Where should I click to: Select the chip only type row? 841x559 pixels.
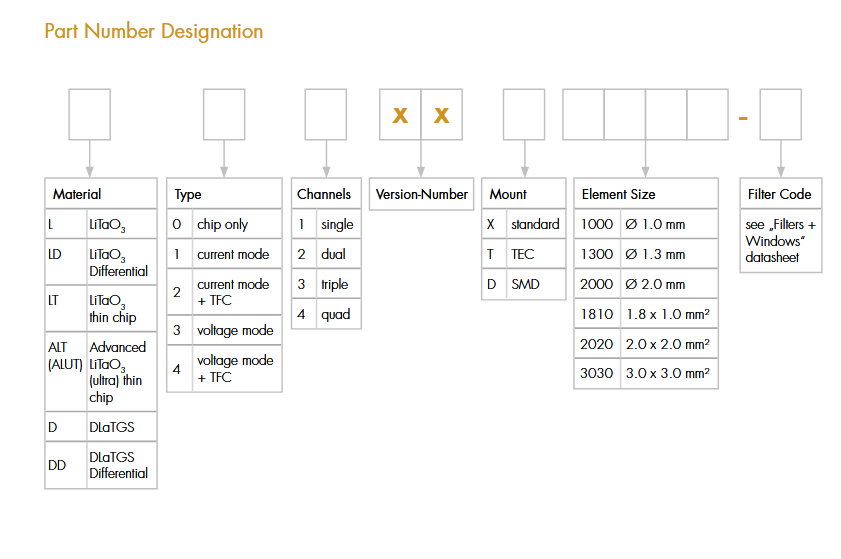(224, 225)
